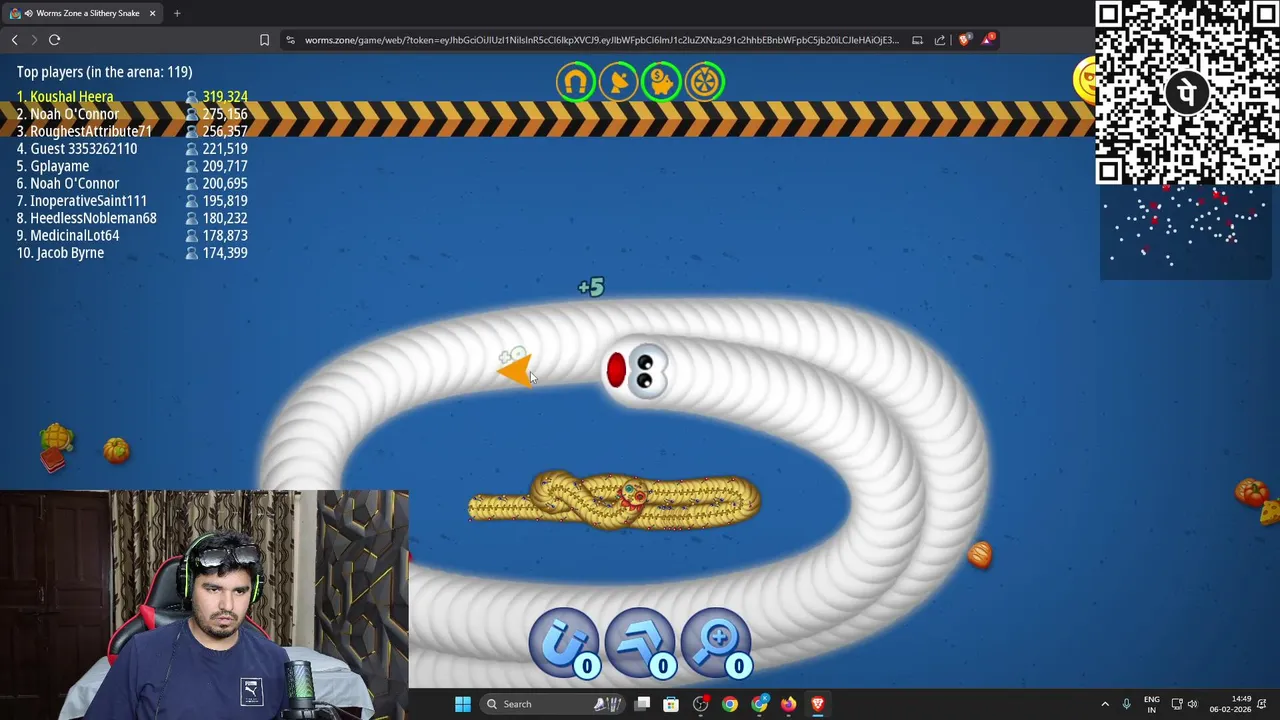This screenshot has height=720, width=1280.
Task: Click the worms.zone address bar
Action: point(601,40)
